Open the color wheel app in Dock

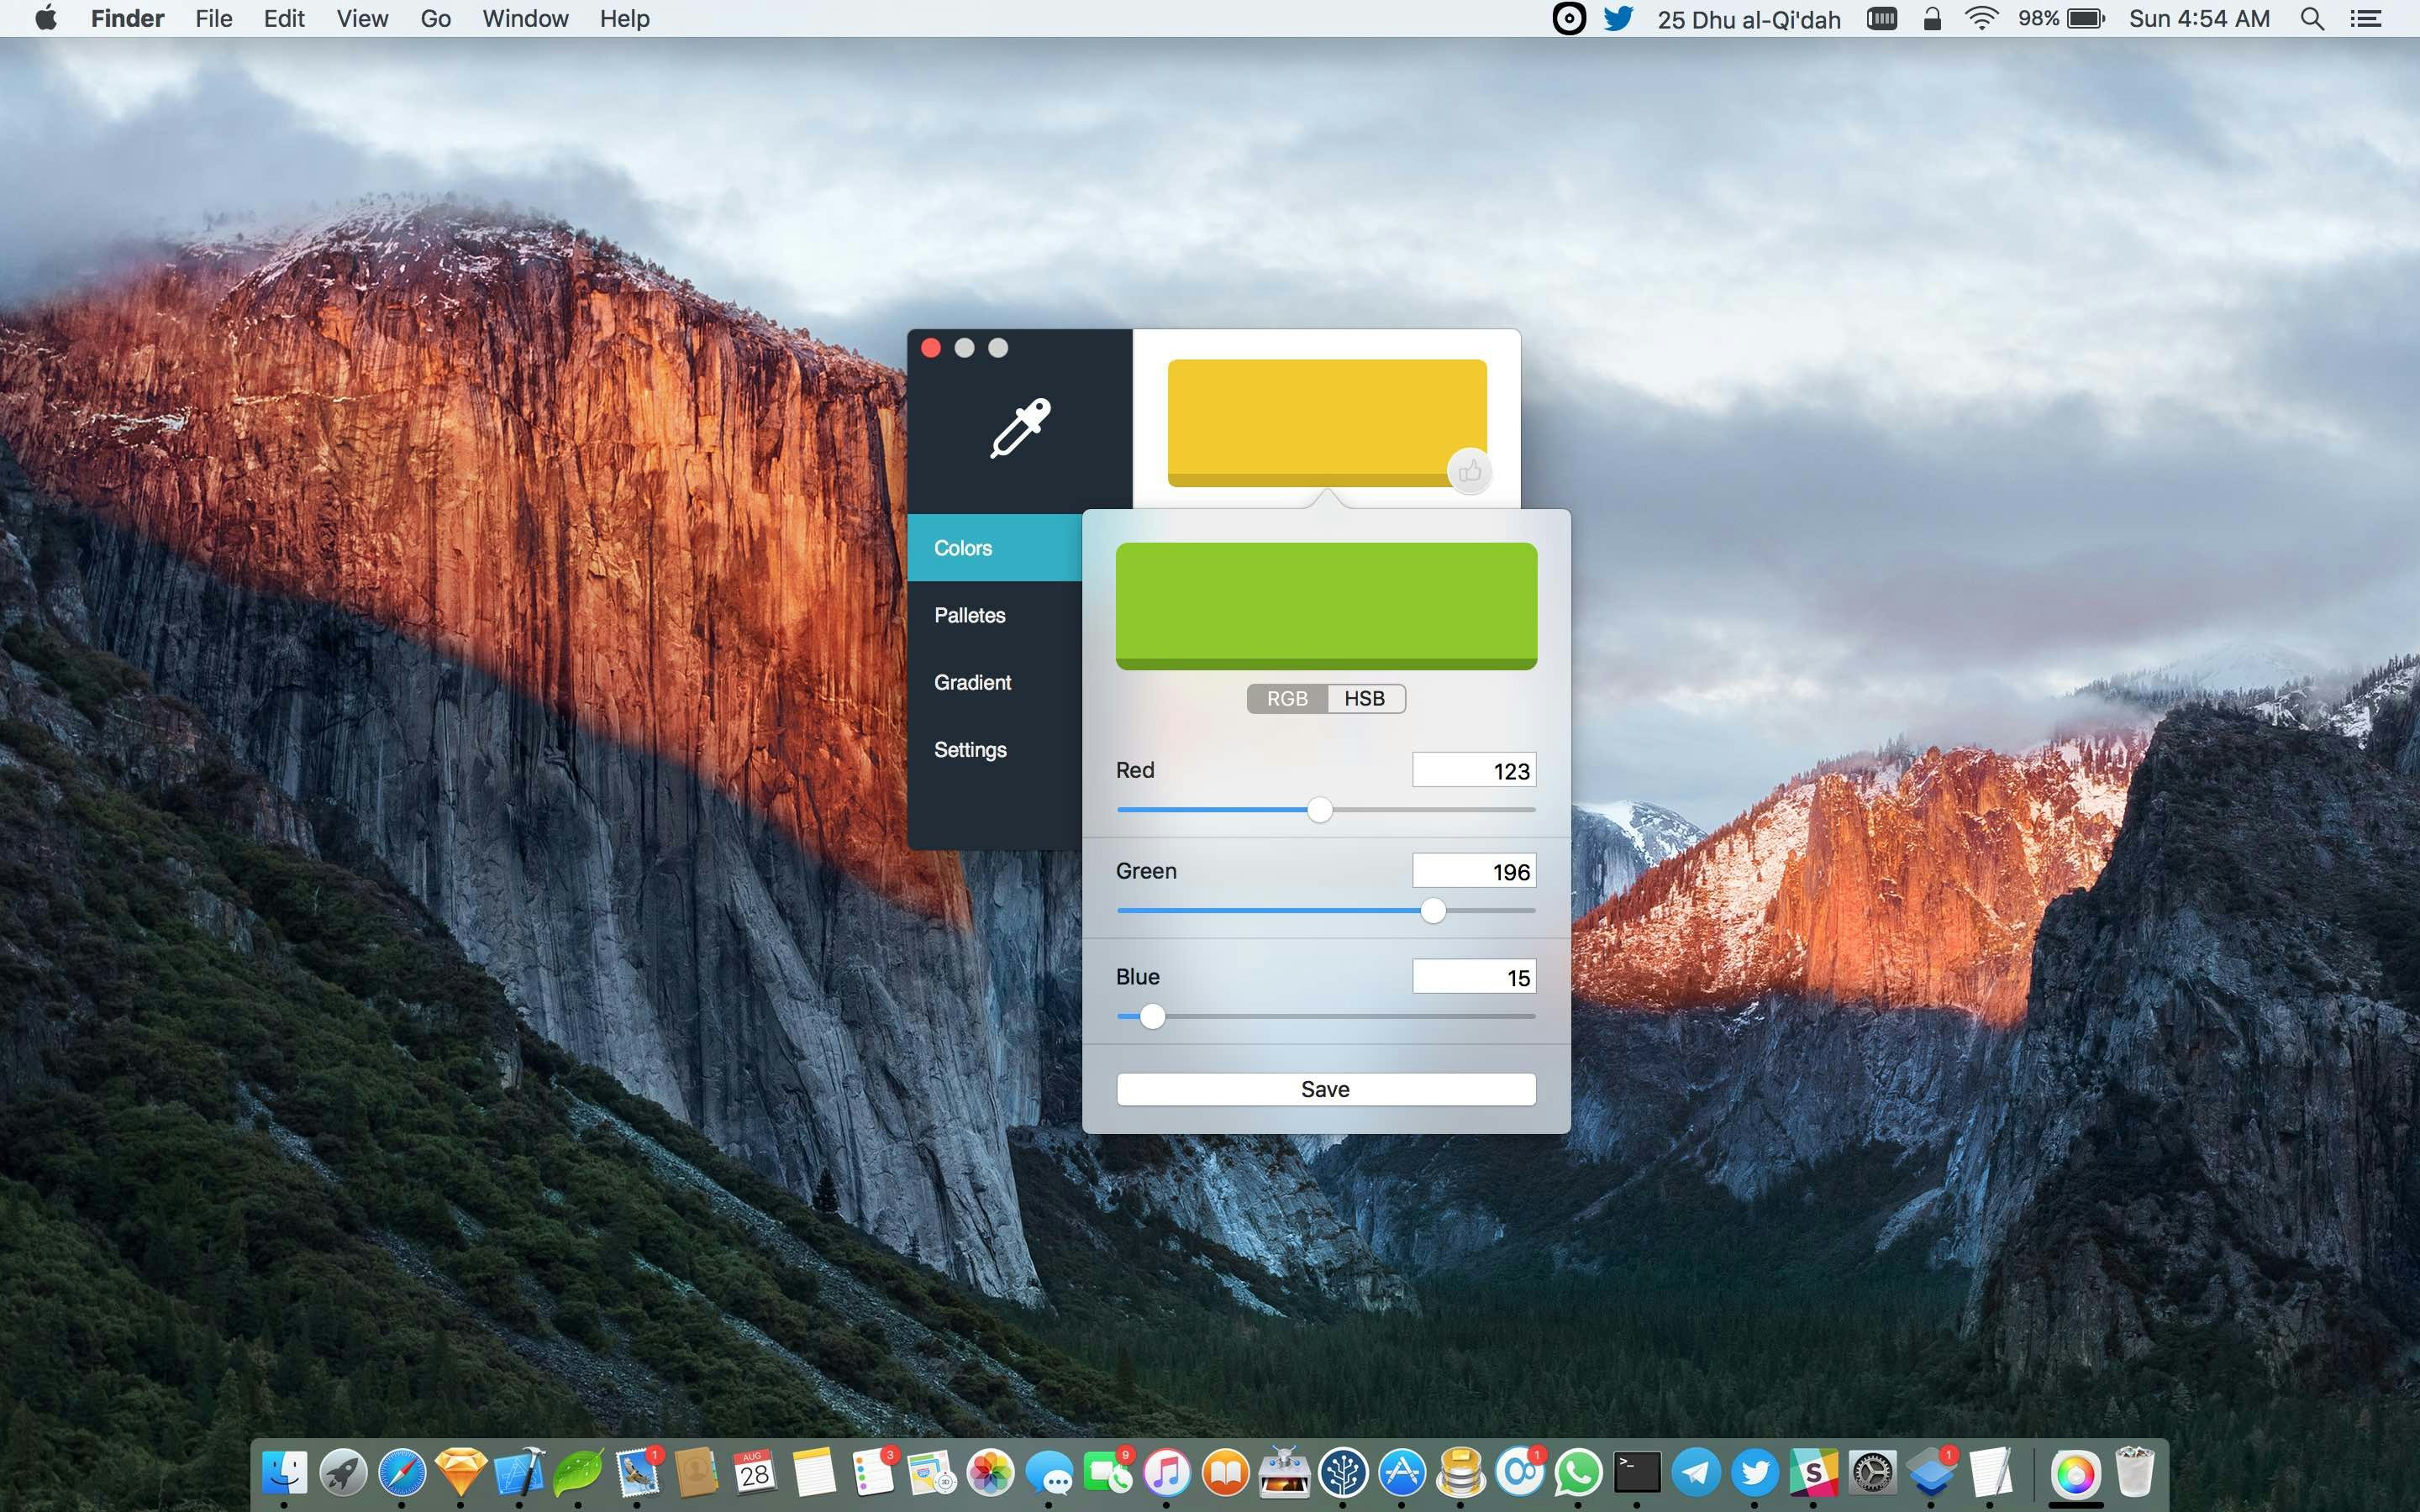click(2075, 1473)
